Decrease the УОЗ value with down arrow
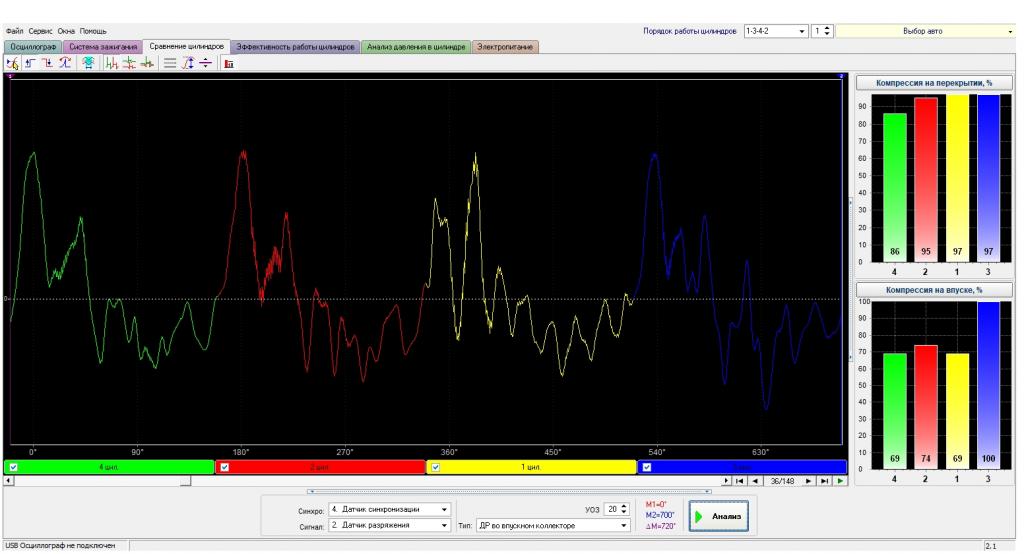Screen dimensions: 1024x554 click(x=624, y=512)
